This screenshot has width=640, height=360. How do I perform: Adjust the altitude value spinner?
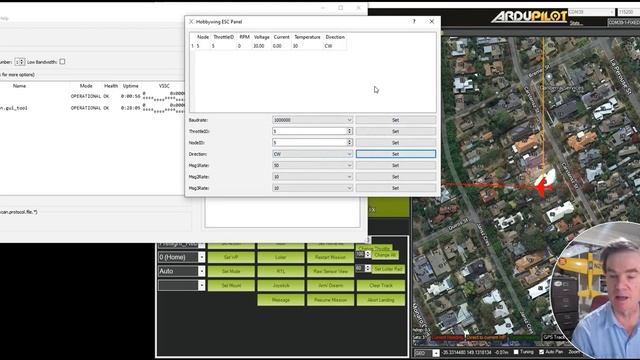[x=367, y=254]
